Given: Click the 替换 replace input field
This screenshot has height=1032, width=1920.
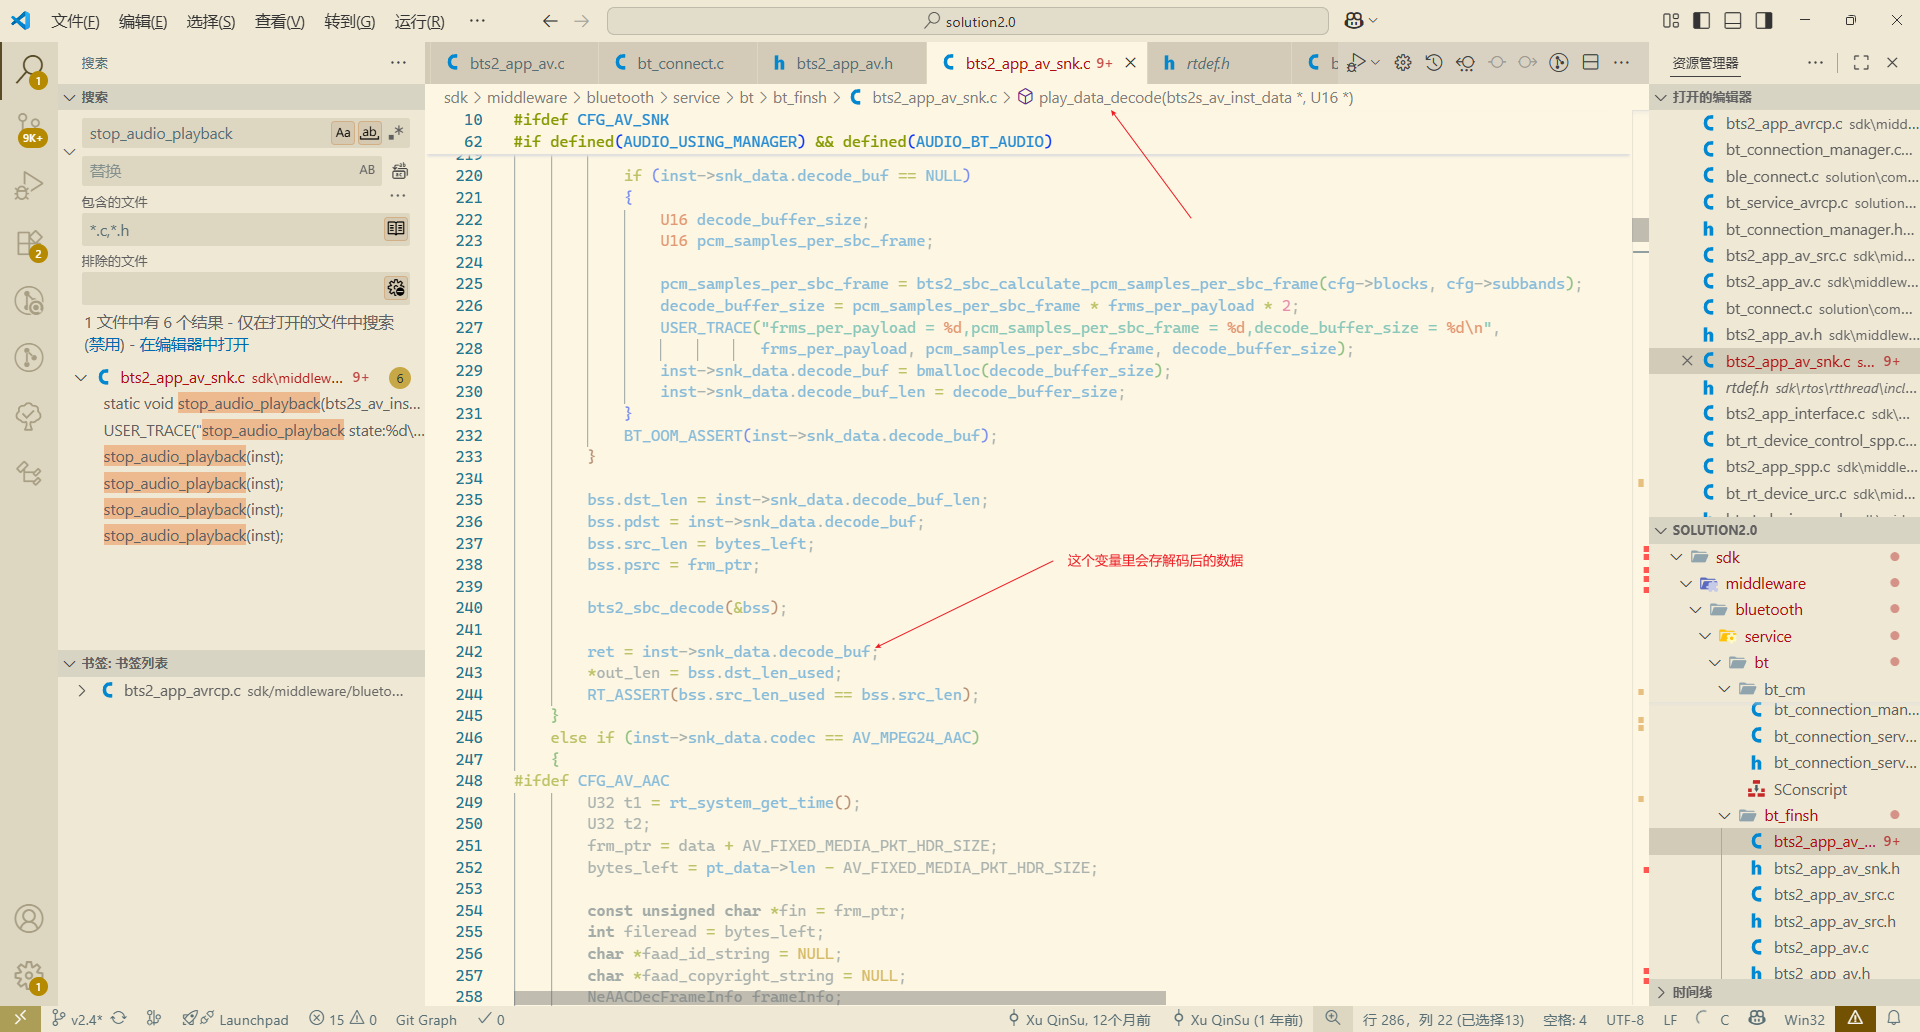Looking at the screenshot, I should coord(220,171).
